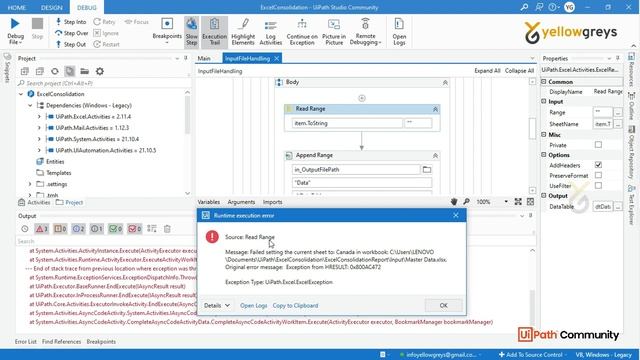Expand the .settings folder
This screenshot has width=640, height=360.
(30, 184)
